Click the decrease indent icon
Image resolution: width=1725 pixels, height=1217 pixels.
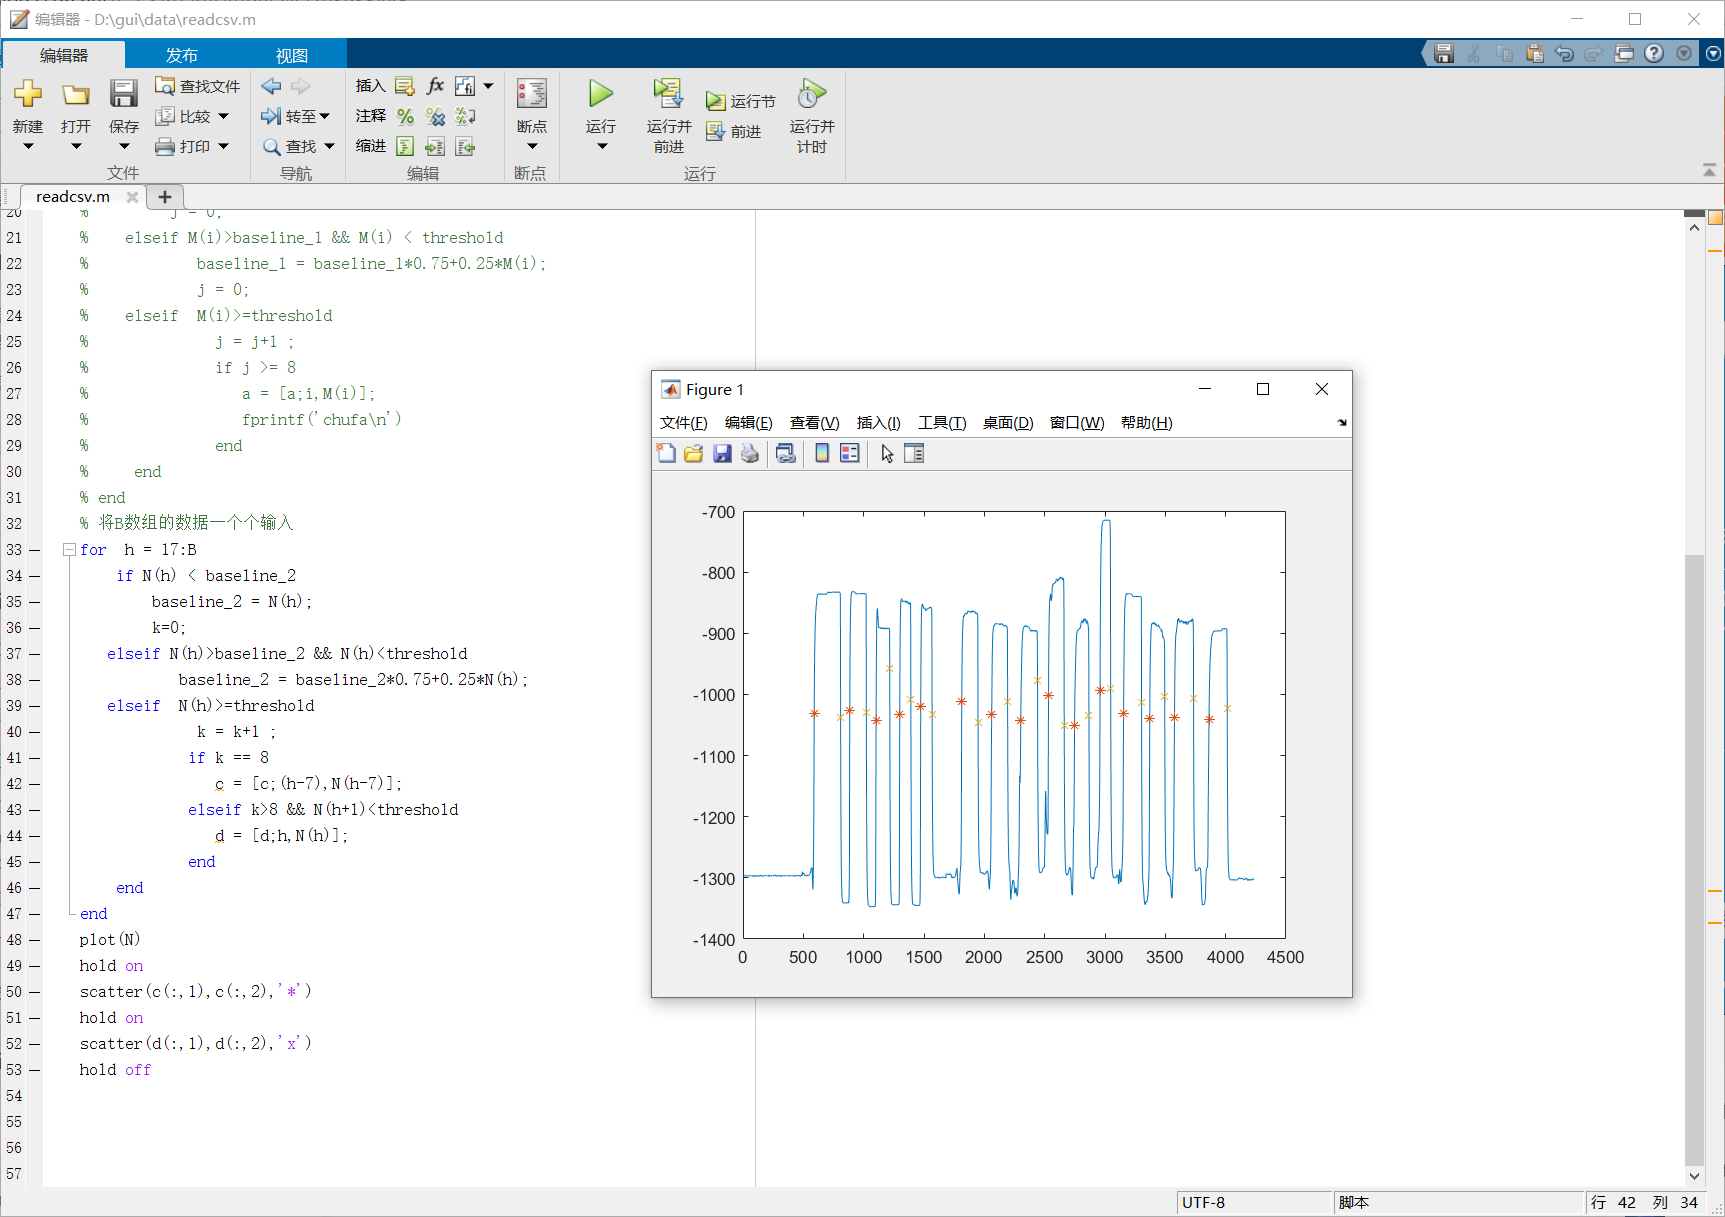[465, 146]
